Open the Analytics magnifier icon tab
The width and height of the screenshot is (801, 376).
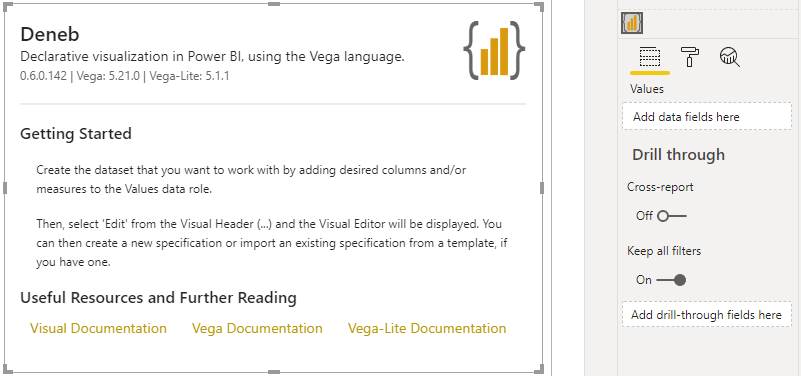click(730, 57)
